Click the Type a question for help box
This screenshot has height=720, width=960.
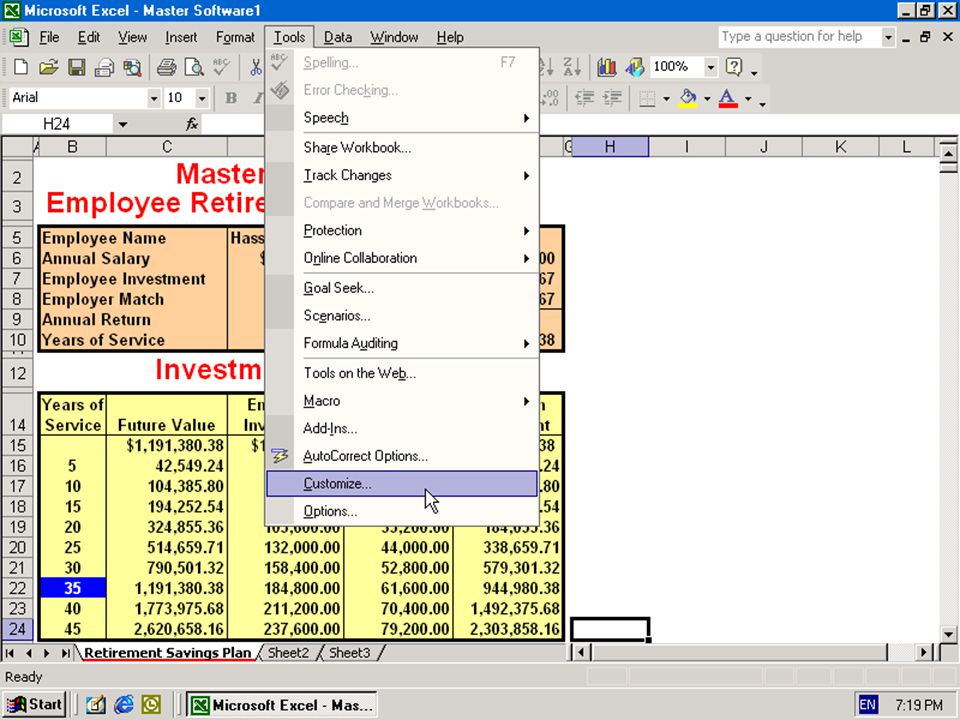800,37
